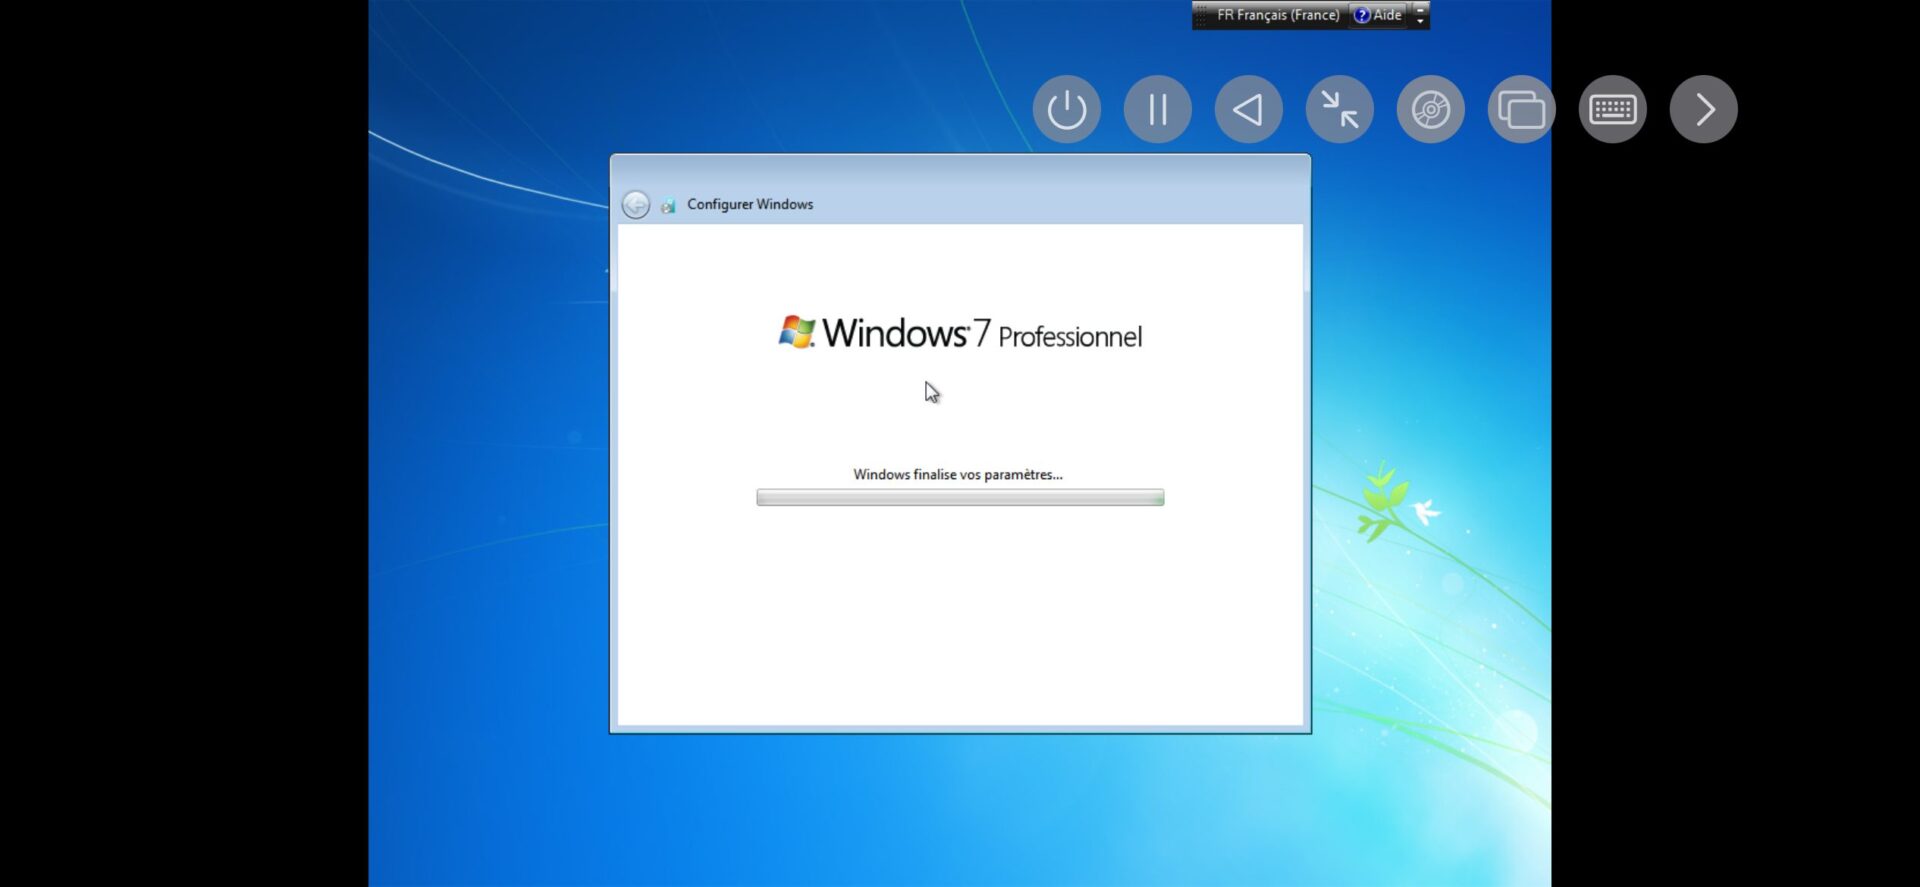Click the Configurer Windows title text
1920x887 pixels.
[750, 204]
